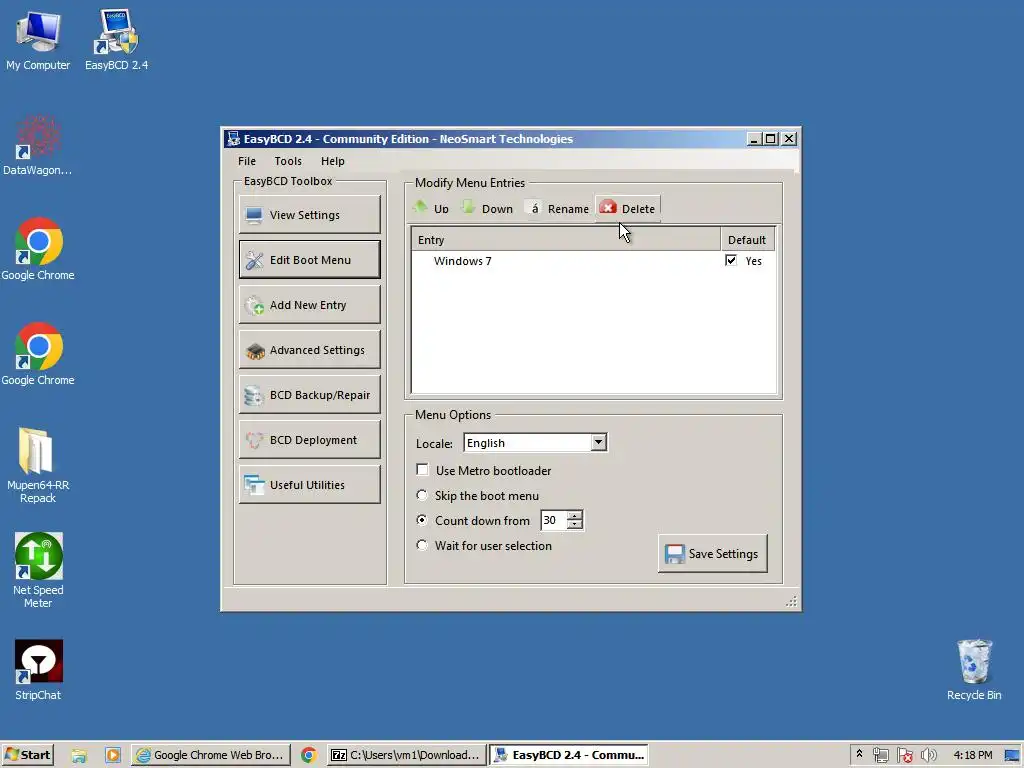Open Useful Utilities
Screen dimensions: 1024x768
point(310,485)
